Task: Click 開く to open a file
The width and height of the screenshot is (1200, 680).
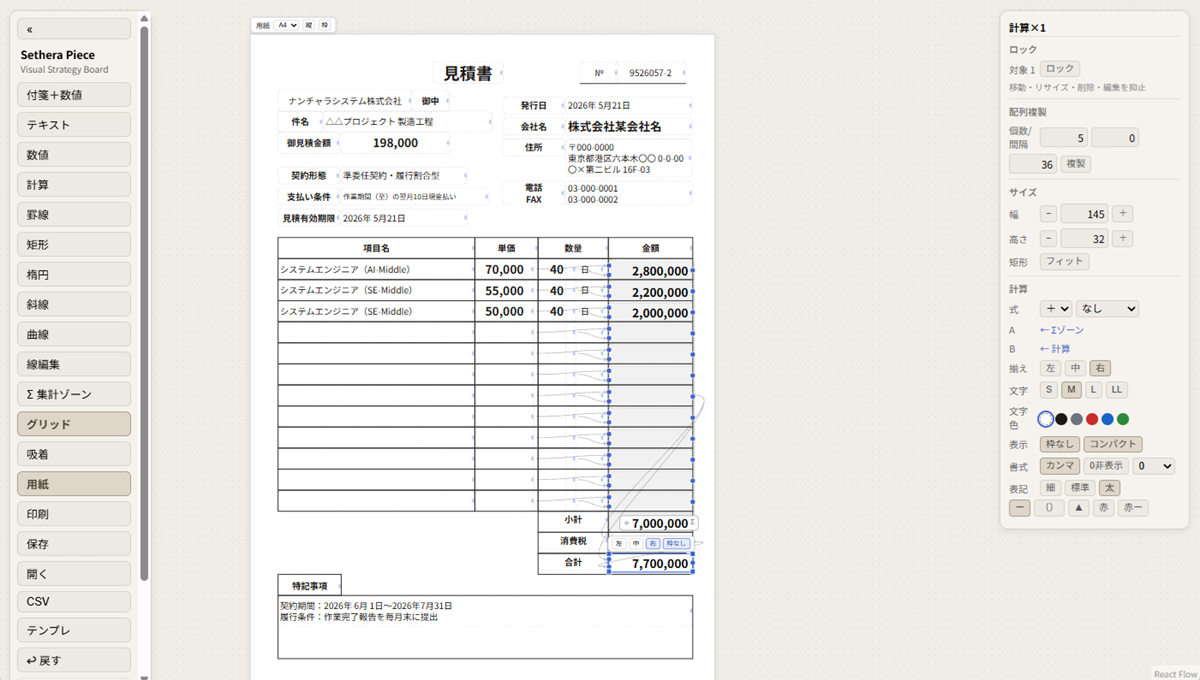Action: pyautogui.click(x=74, y=574)
